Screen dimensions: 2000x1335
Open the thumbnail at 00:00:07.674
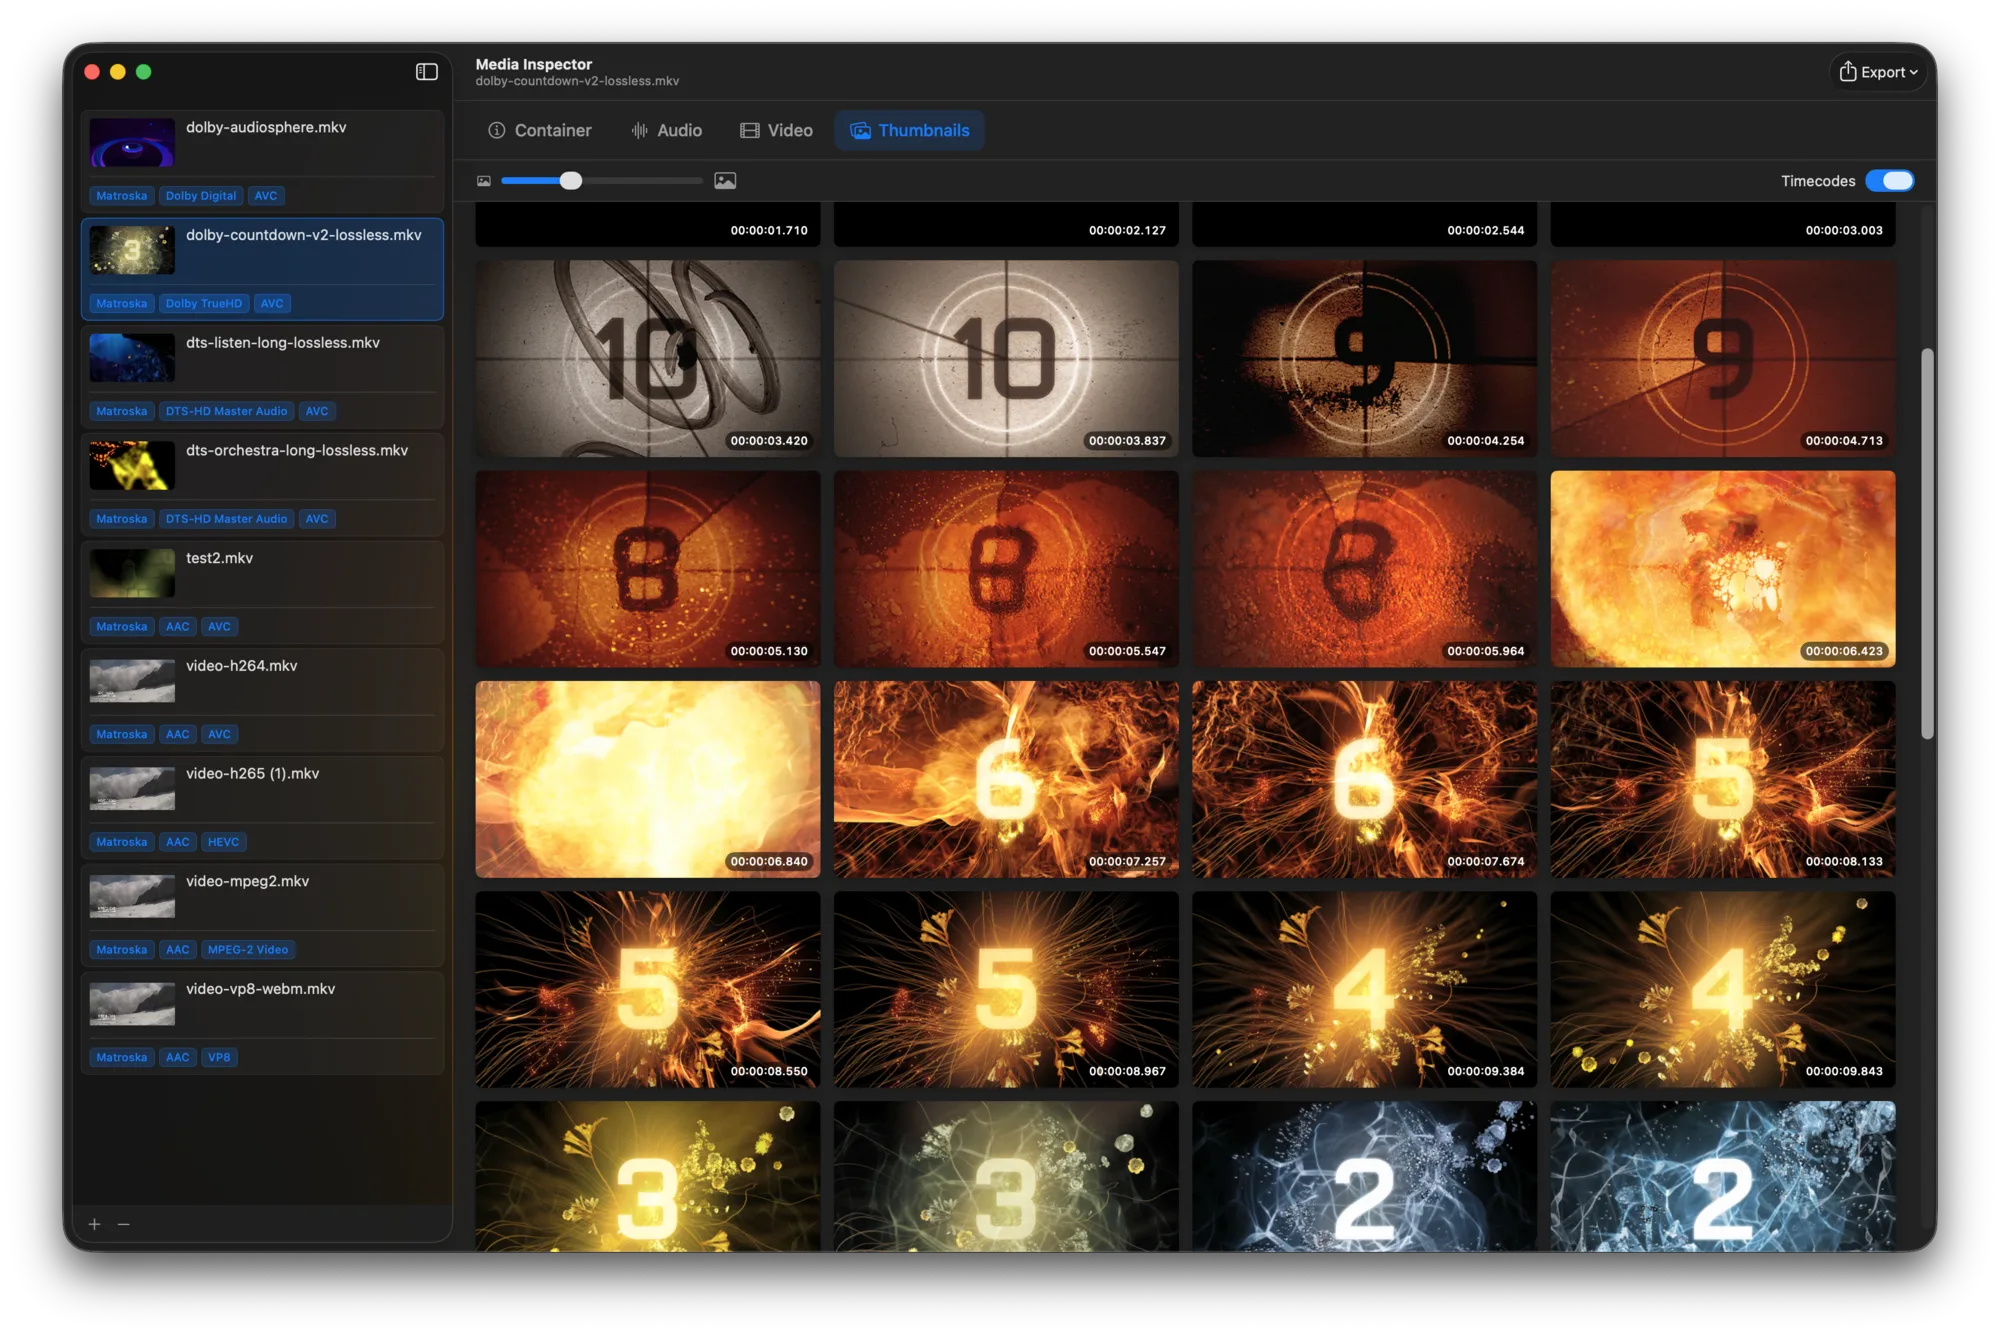click(x=1364, y=779)
